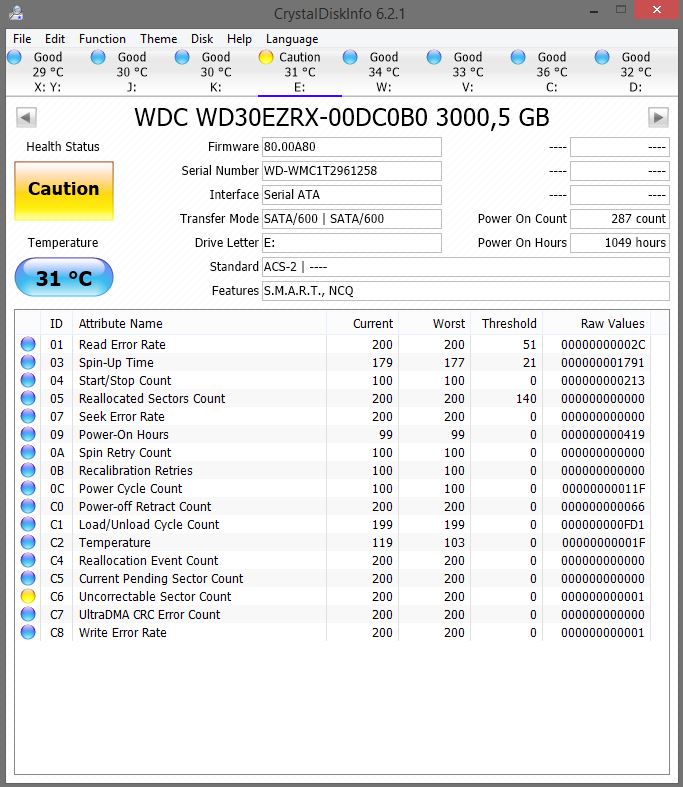Screen dimensions: 683x787
Task: Click the blue status orb for drive C:
Action: pos(518,57)
